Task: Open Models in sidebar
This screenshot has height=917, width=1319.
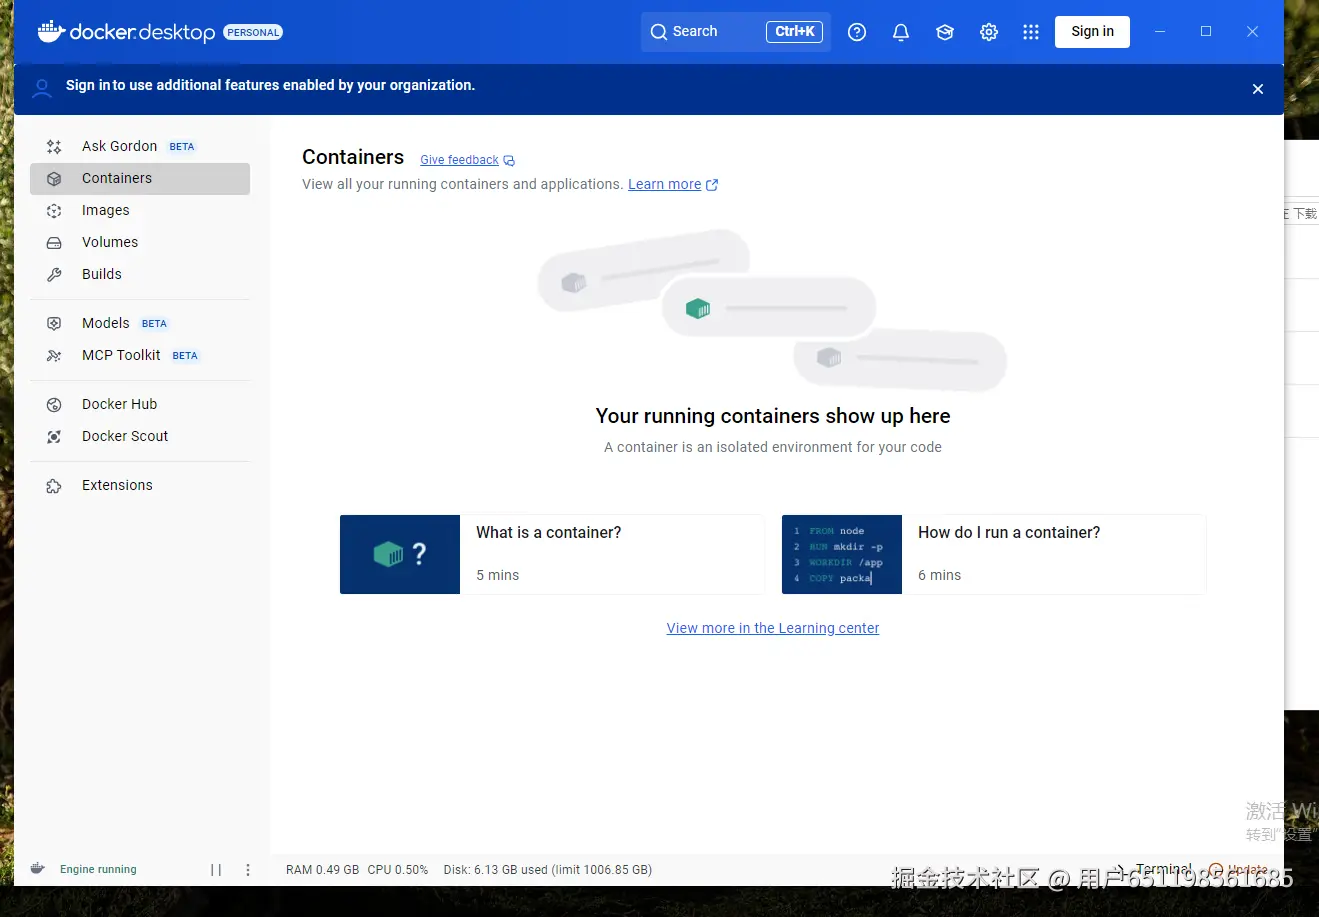Action: [140, 323]
